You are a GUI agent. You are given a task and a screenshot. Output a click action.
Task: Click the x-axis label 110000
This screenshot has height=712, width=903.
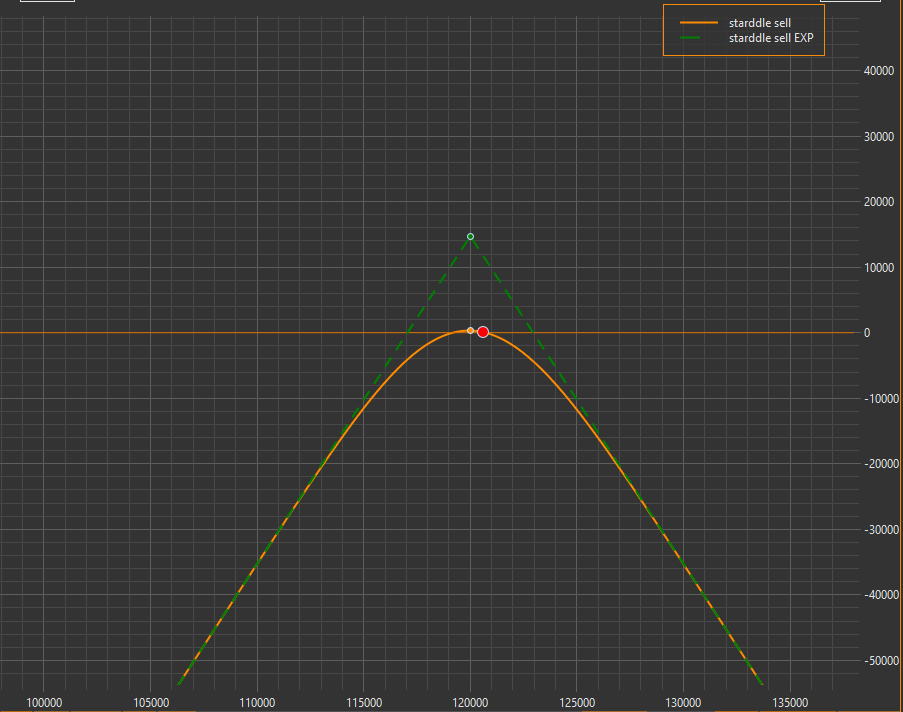click(x=257, y=703)
